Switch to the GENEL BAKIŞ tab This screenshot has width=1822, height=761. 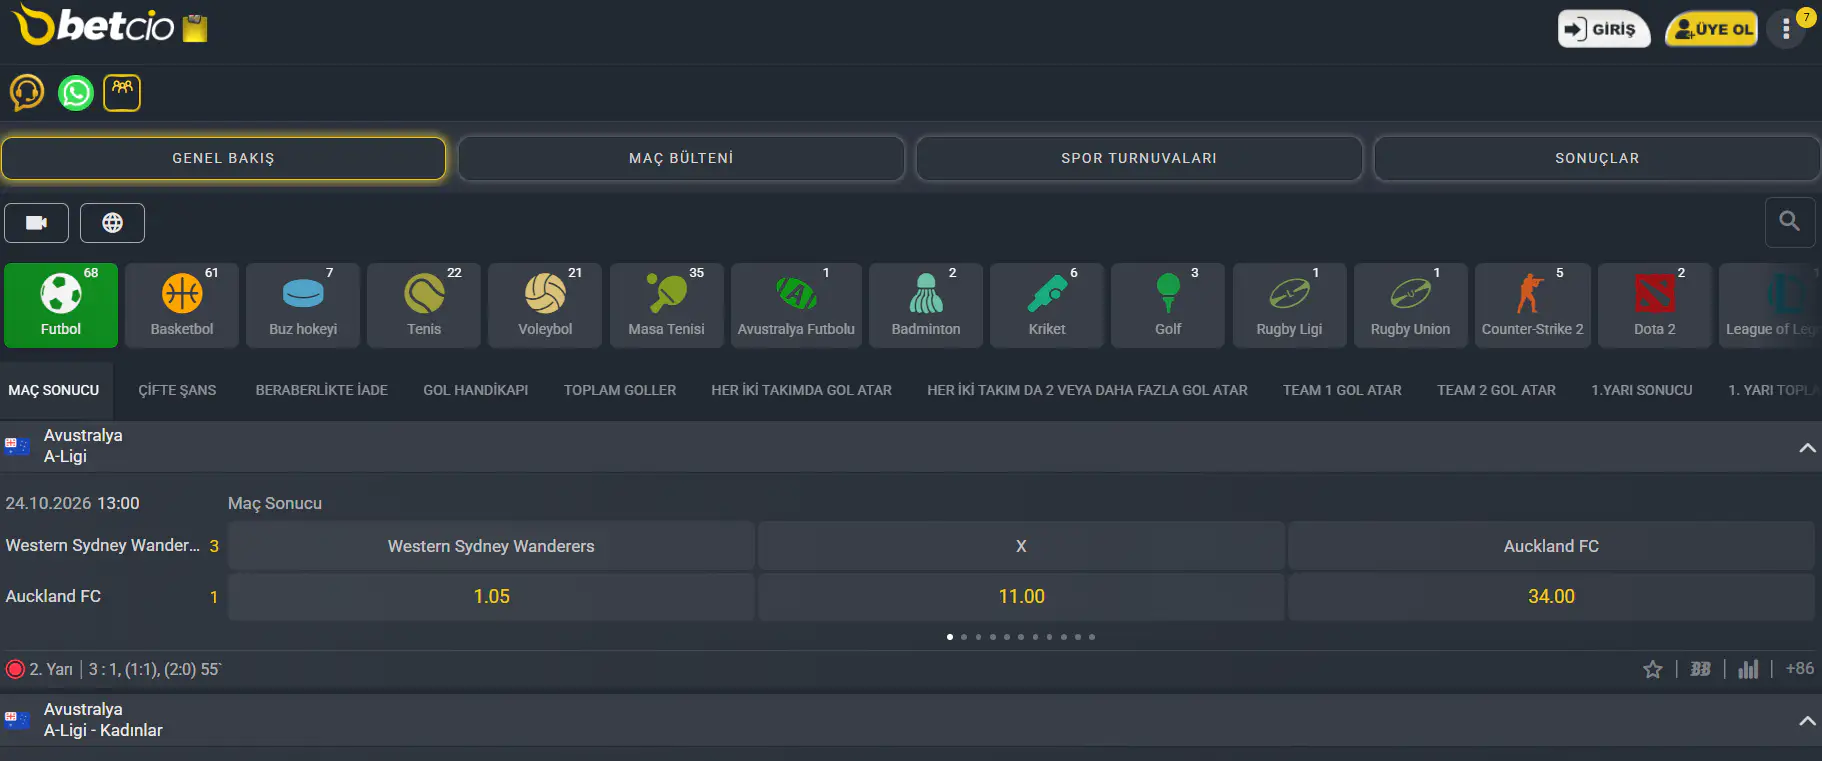pos(223,158)
